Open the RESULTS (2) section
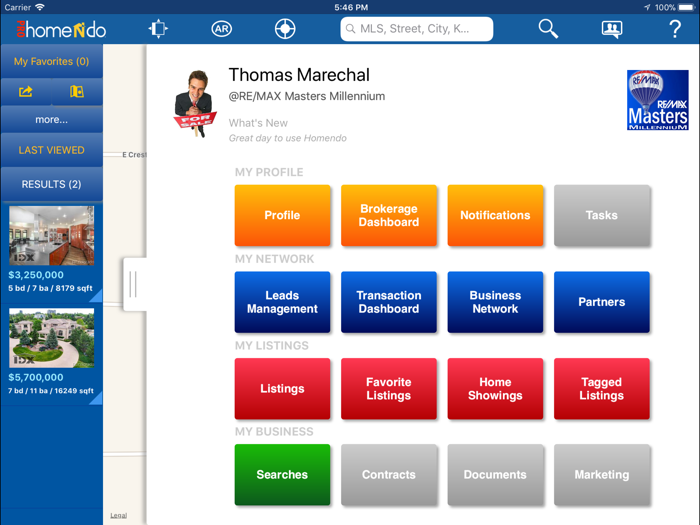 [x=51, y=184]
